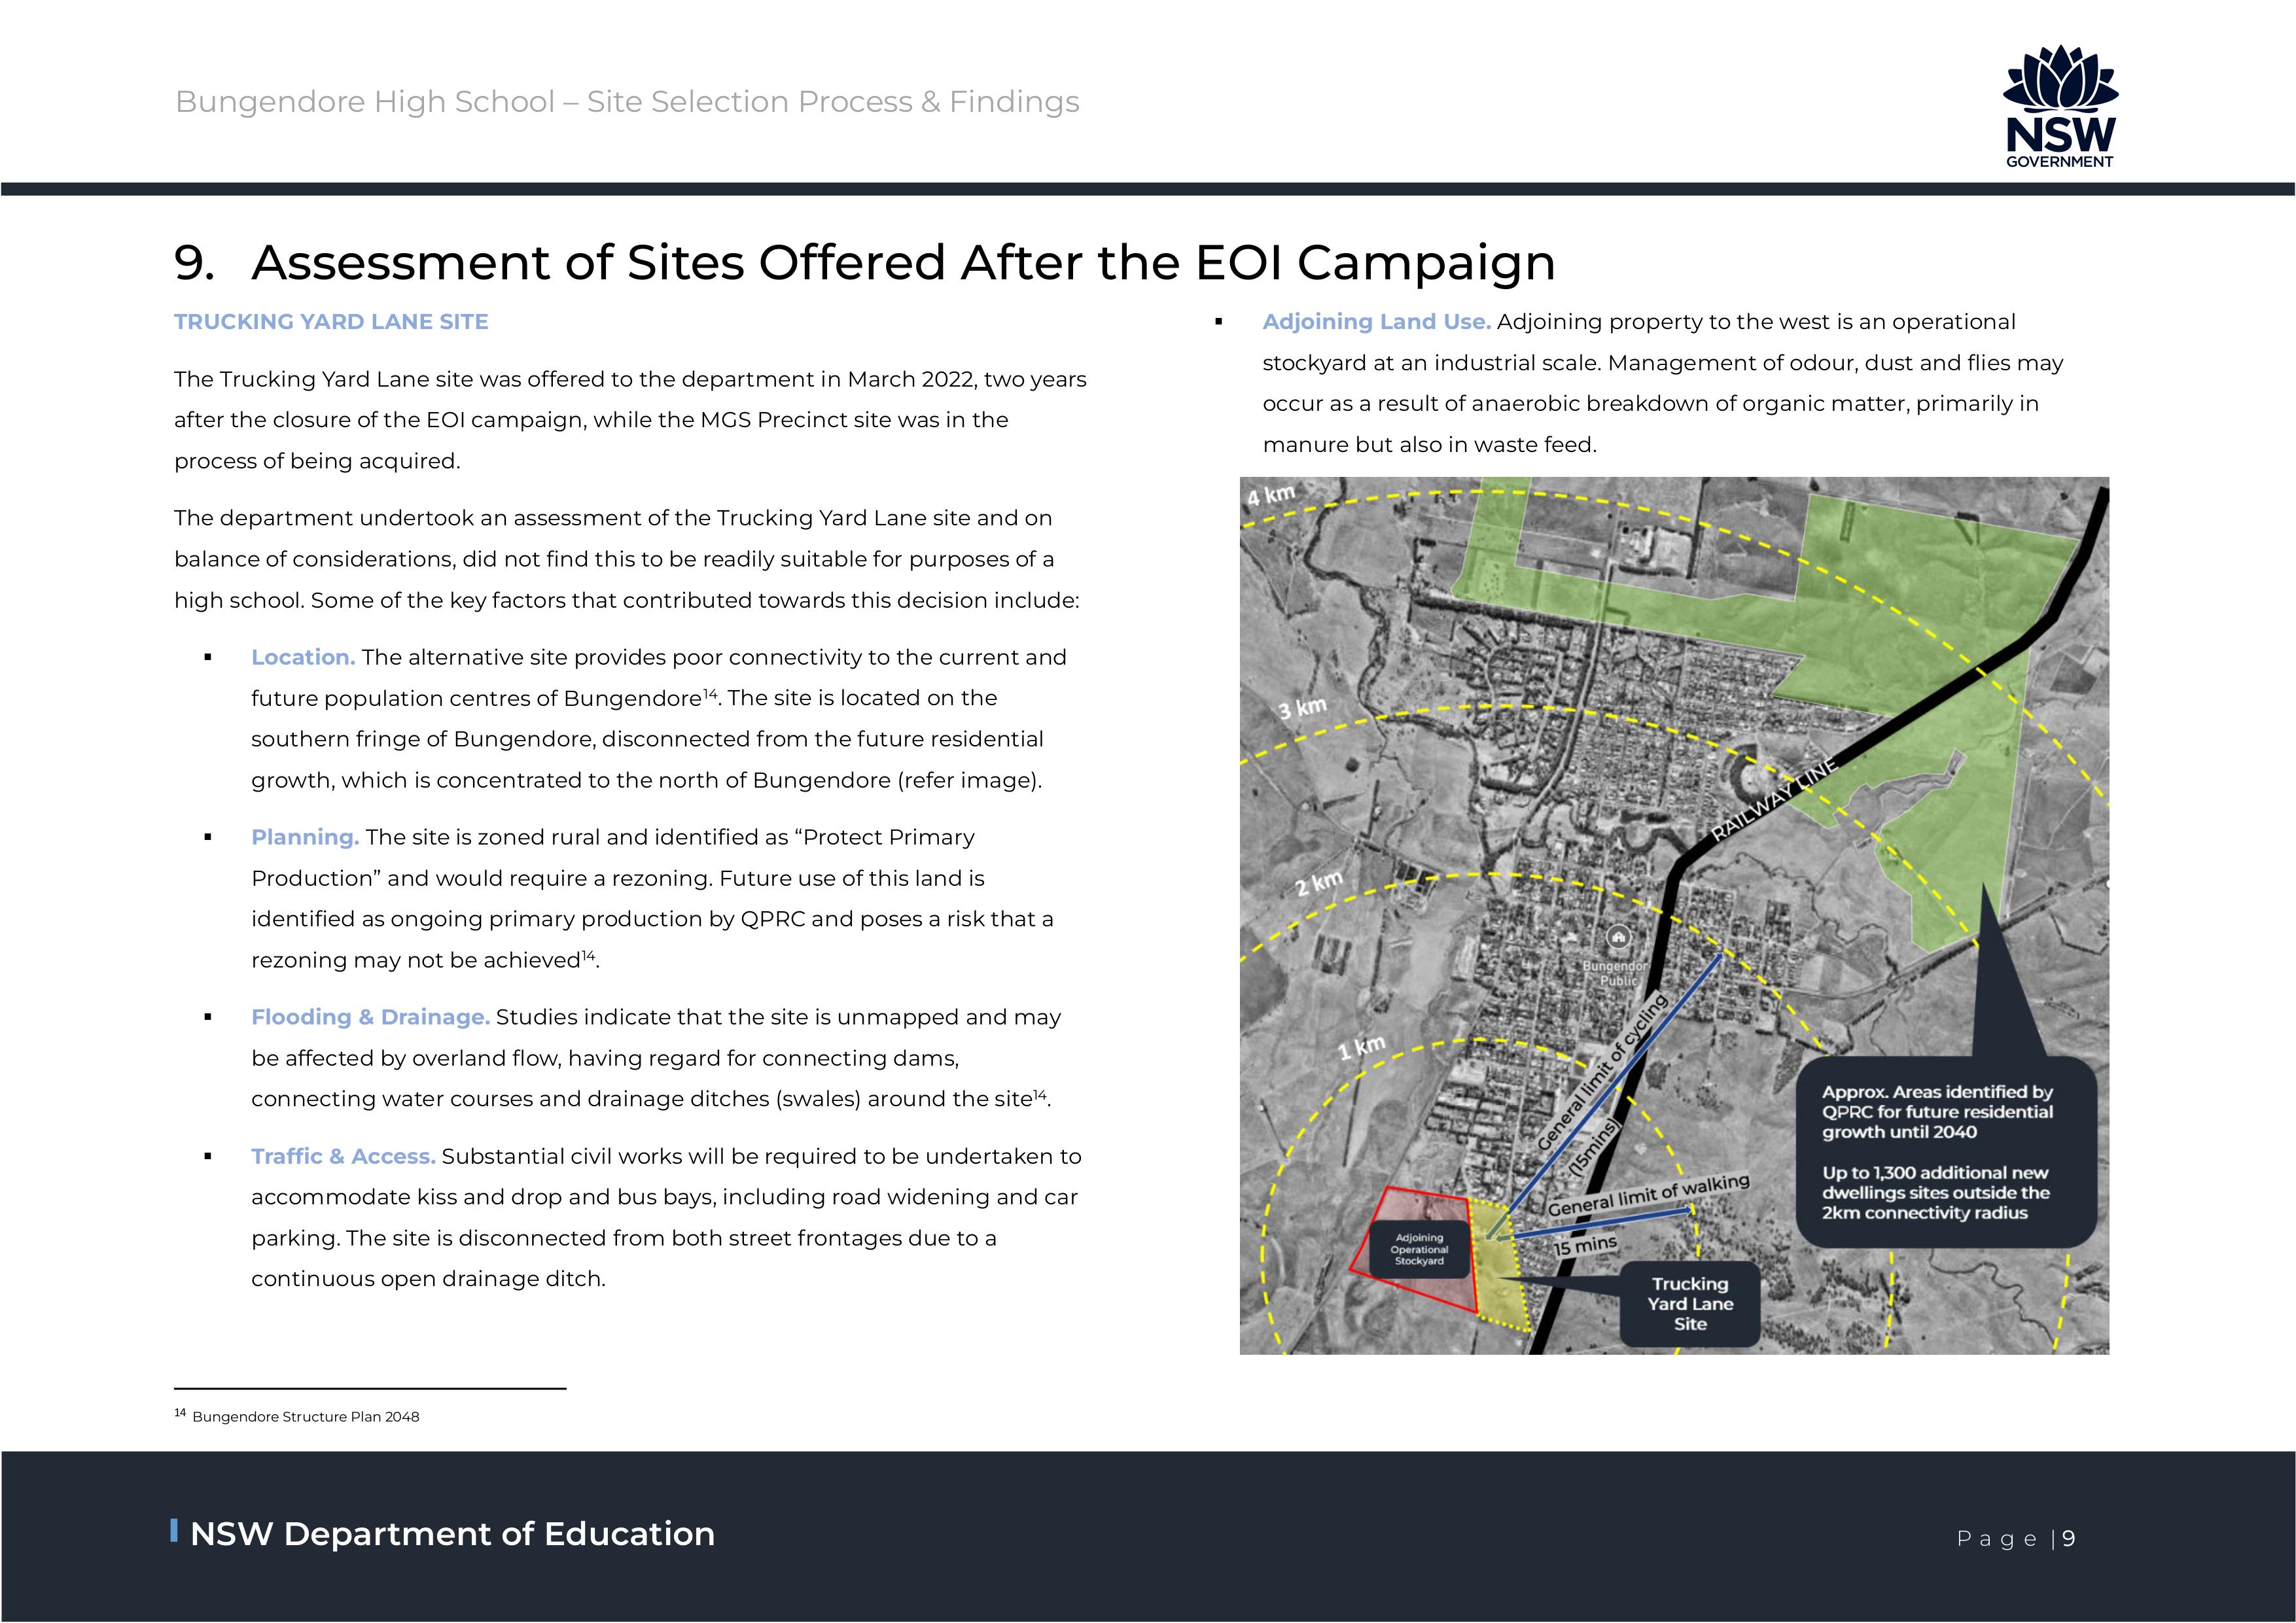Click the Bungendore Structure Plan 2048 footnote
2296x1623 pixels.
(x=305, y=1416)
